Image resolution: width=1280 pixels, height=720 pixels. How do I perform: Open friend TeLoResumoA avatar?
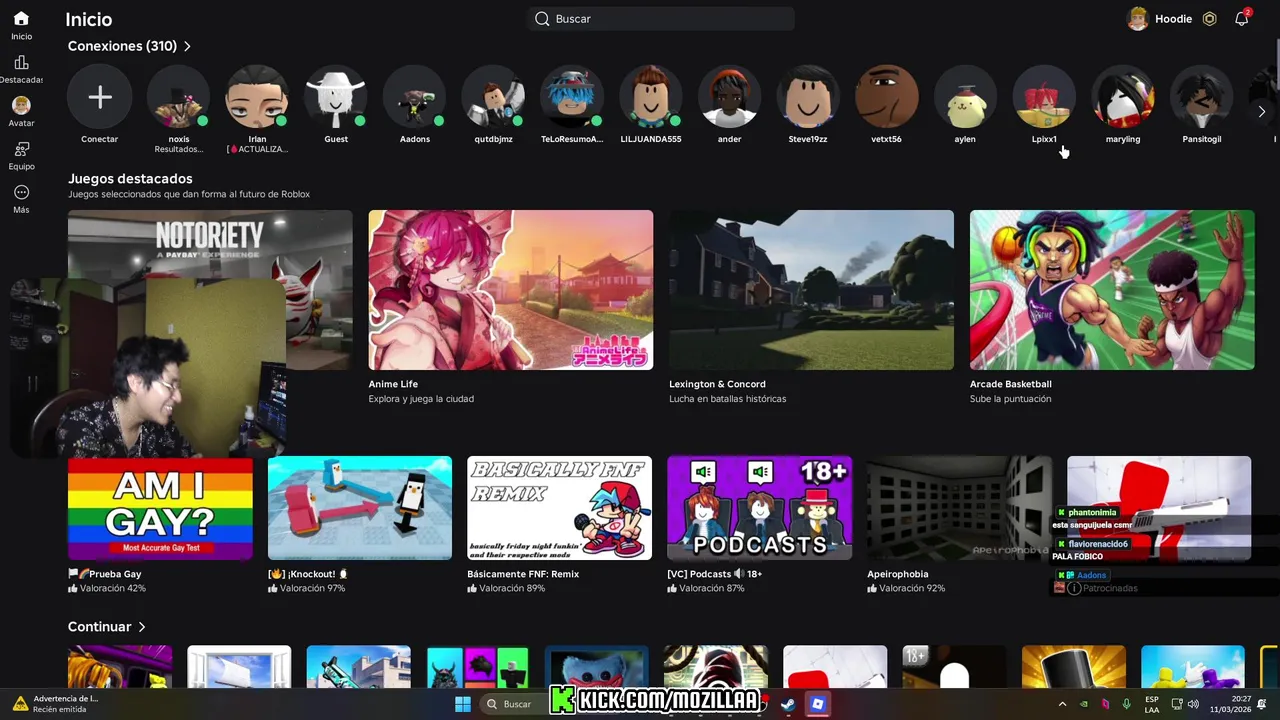click(x=572, y=97)
